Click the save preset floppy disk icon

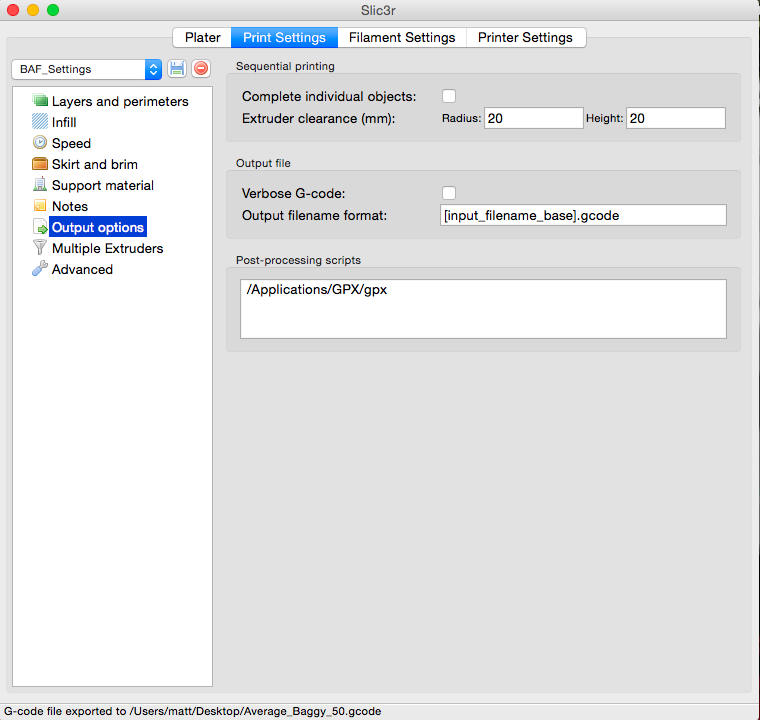(x=177, y=69)
